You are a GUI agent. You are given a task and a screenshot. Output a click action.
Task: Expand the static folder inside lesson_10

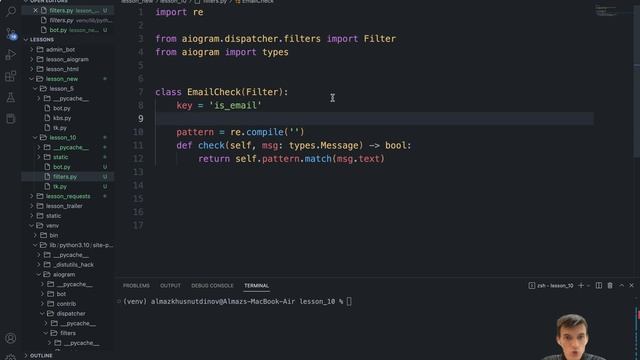60,157
